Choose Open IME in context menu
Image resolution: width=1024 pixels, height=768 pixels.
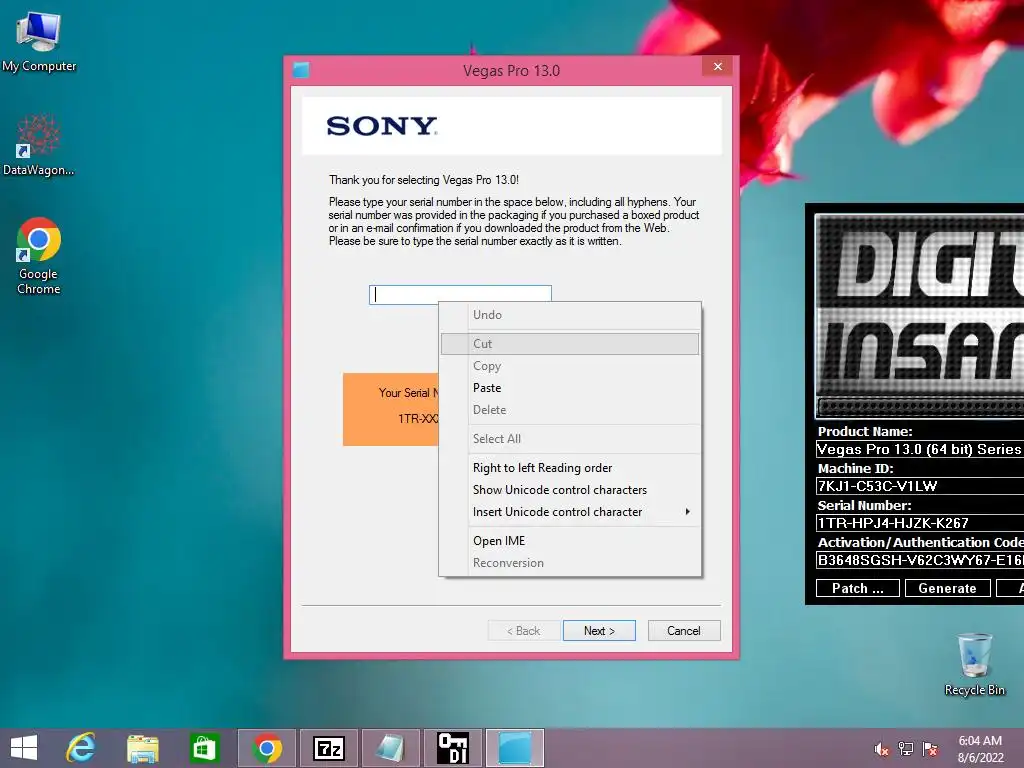click(569, 541)
